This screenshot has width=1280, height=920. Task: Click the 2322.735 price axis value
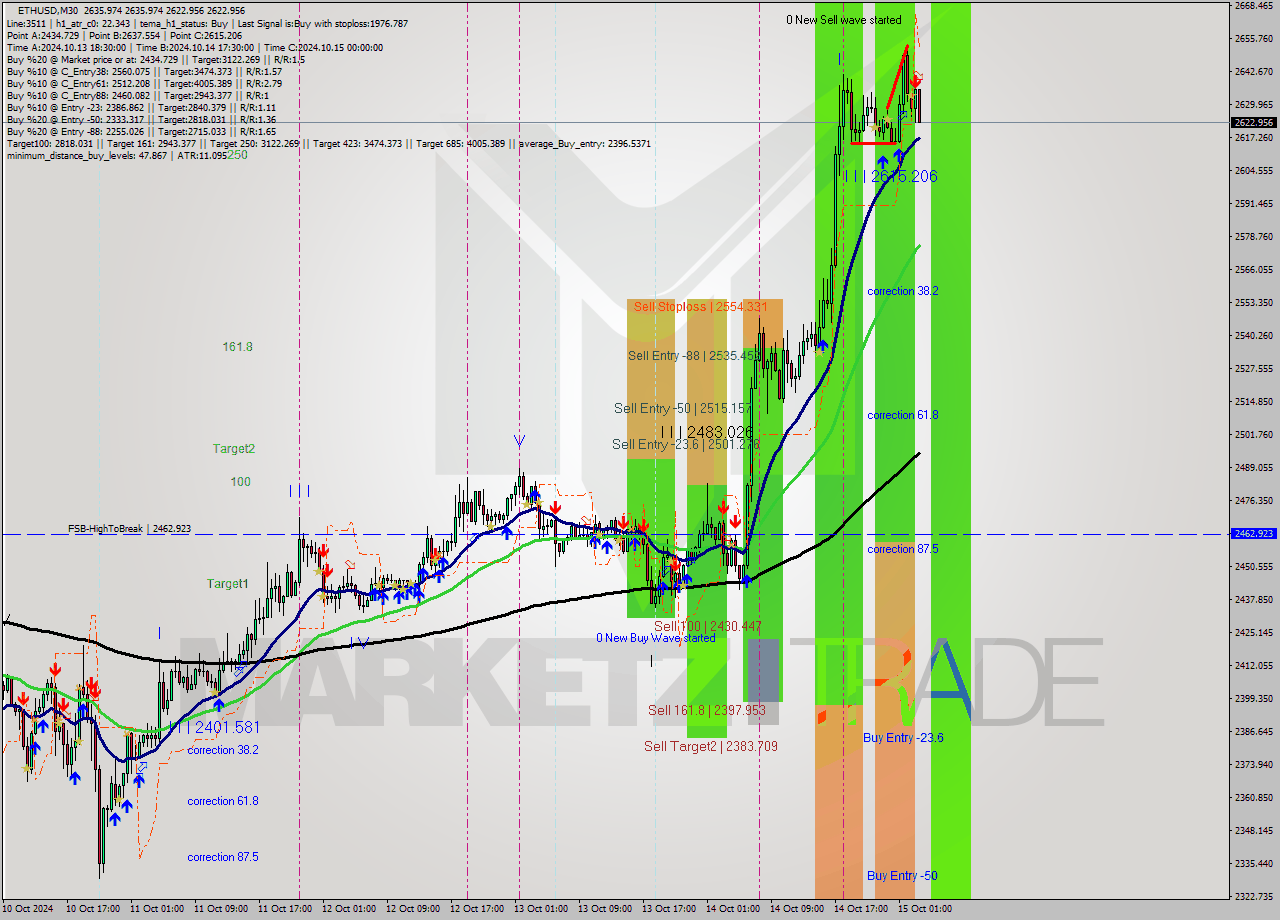[1253, 896]
